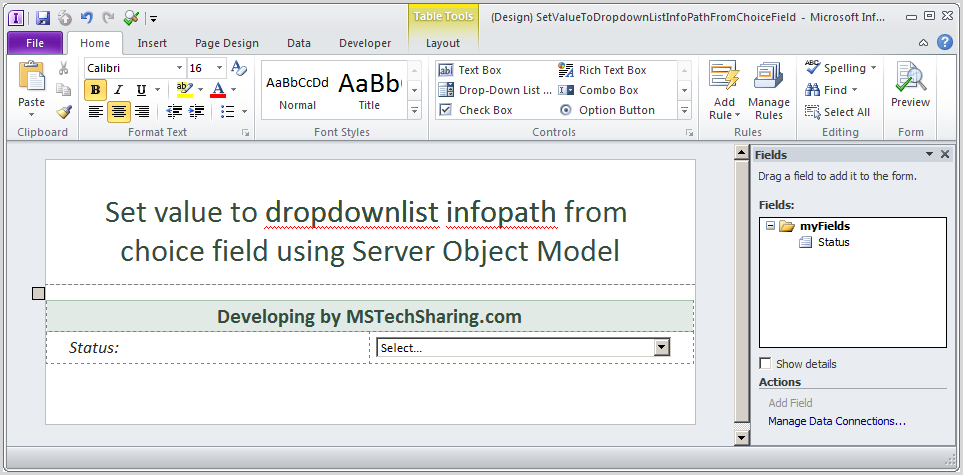Toggle Bold formatting
The image size is (963, 475).
click(95, 90)
